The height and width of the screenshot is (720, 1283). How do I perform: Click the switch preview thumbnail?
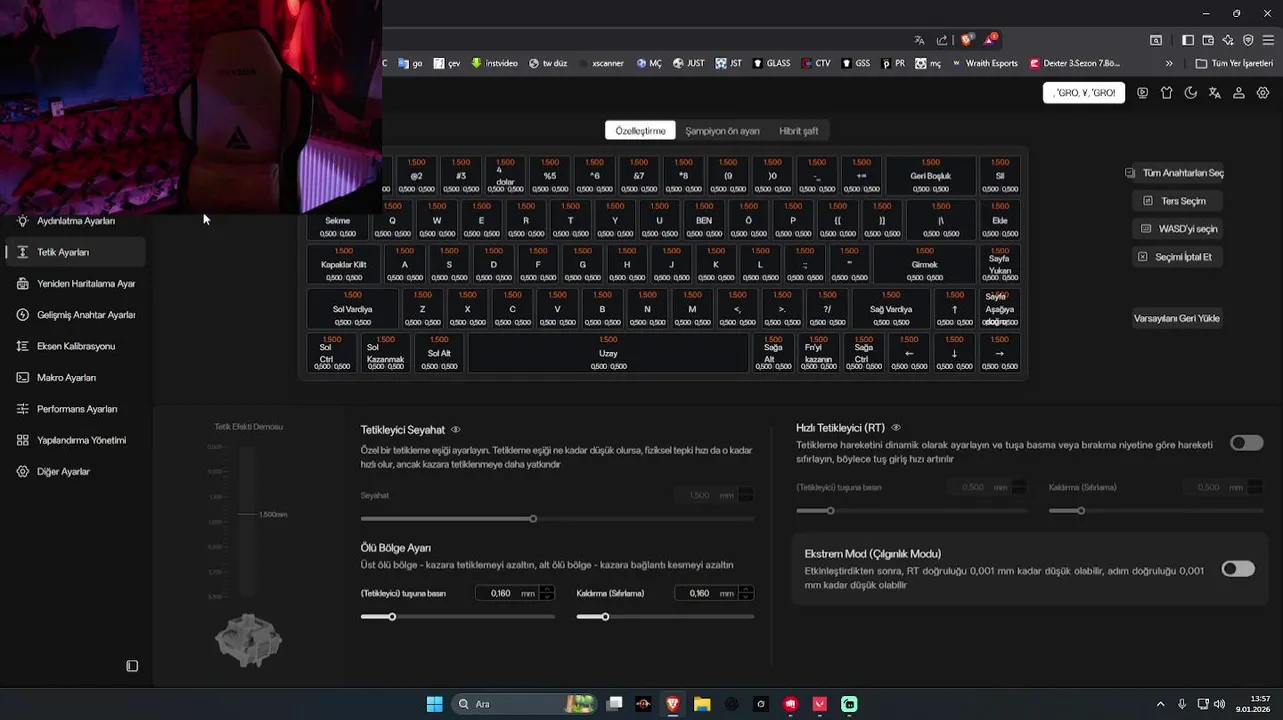click(248, 640)
